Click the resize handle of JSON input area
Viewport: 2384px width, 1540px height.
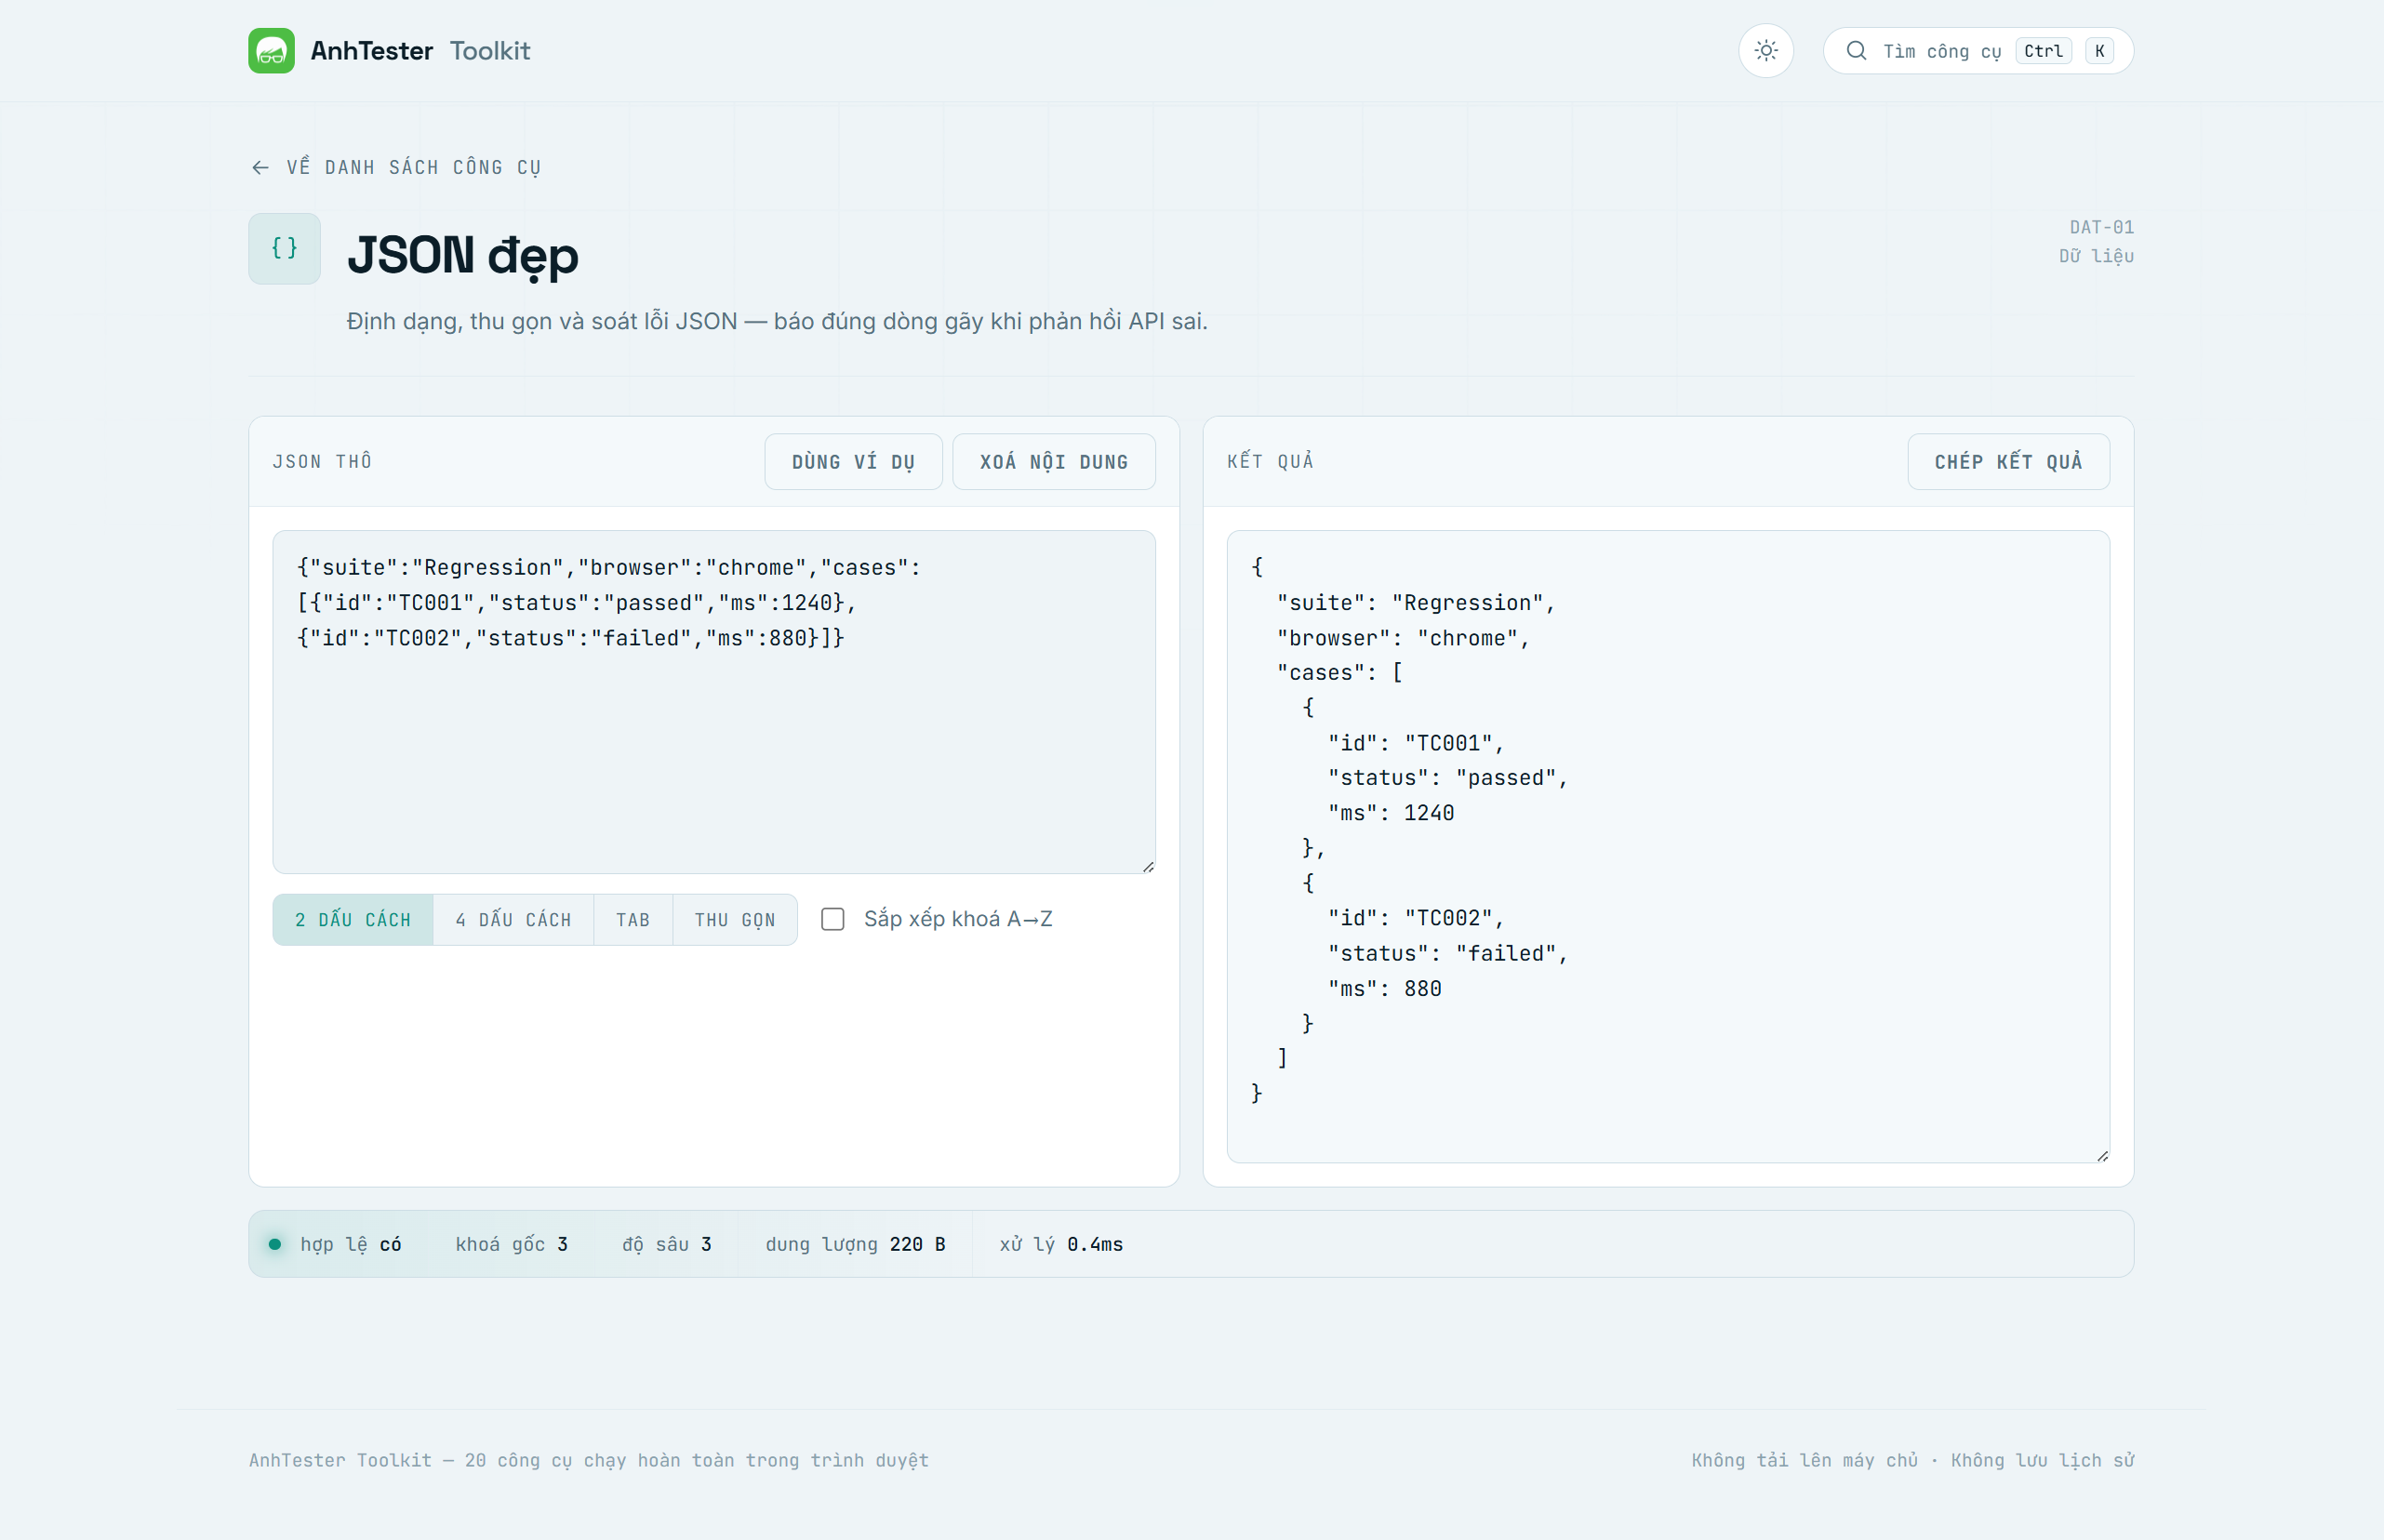click(x=1148, y=866)
